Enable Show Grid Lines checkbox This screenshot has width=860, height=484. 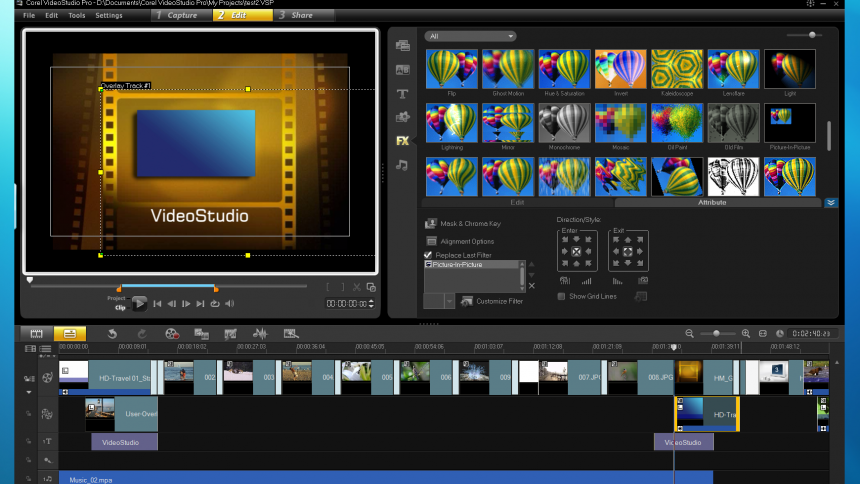pos(561,296)
